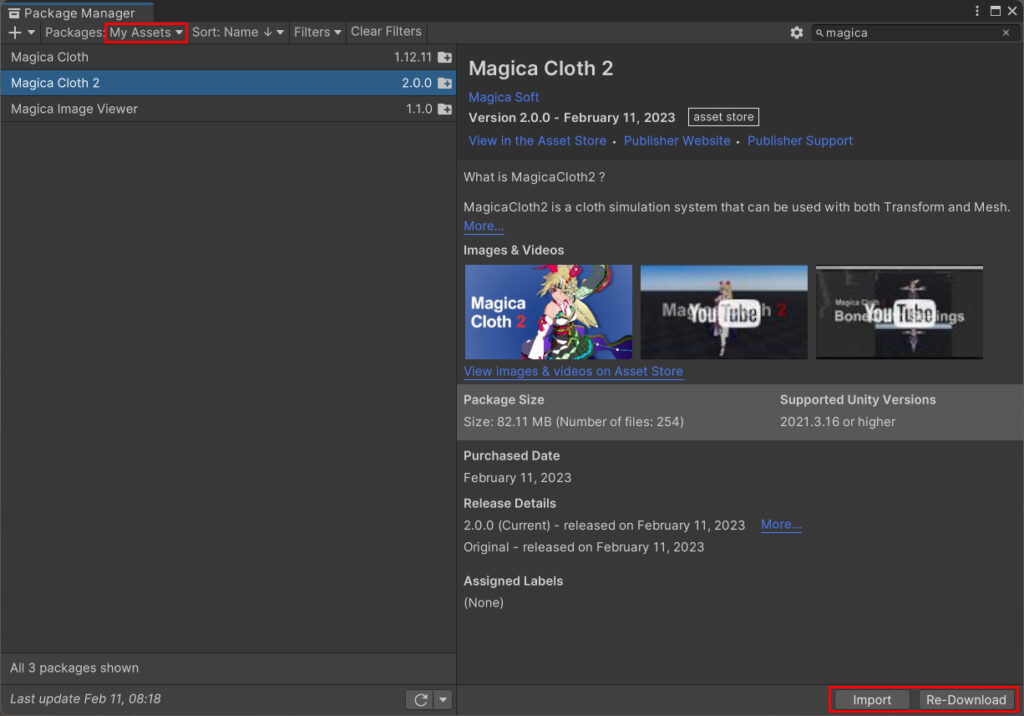Click the Re-Download button
Viewport: 1024px width, 716px height.
tap(966, 699)
